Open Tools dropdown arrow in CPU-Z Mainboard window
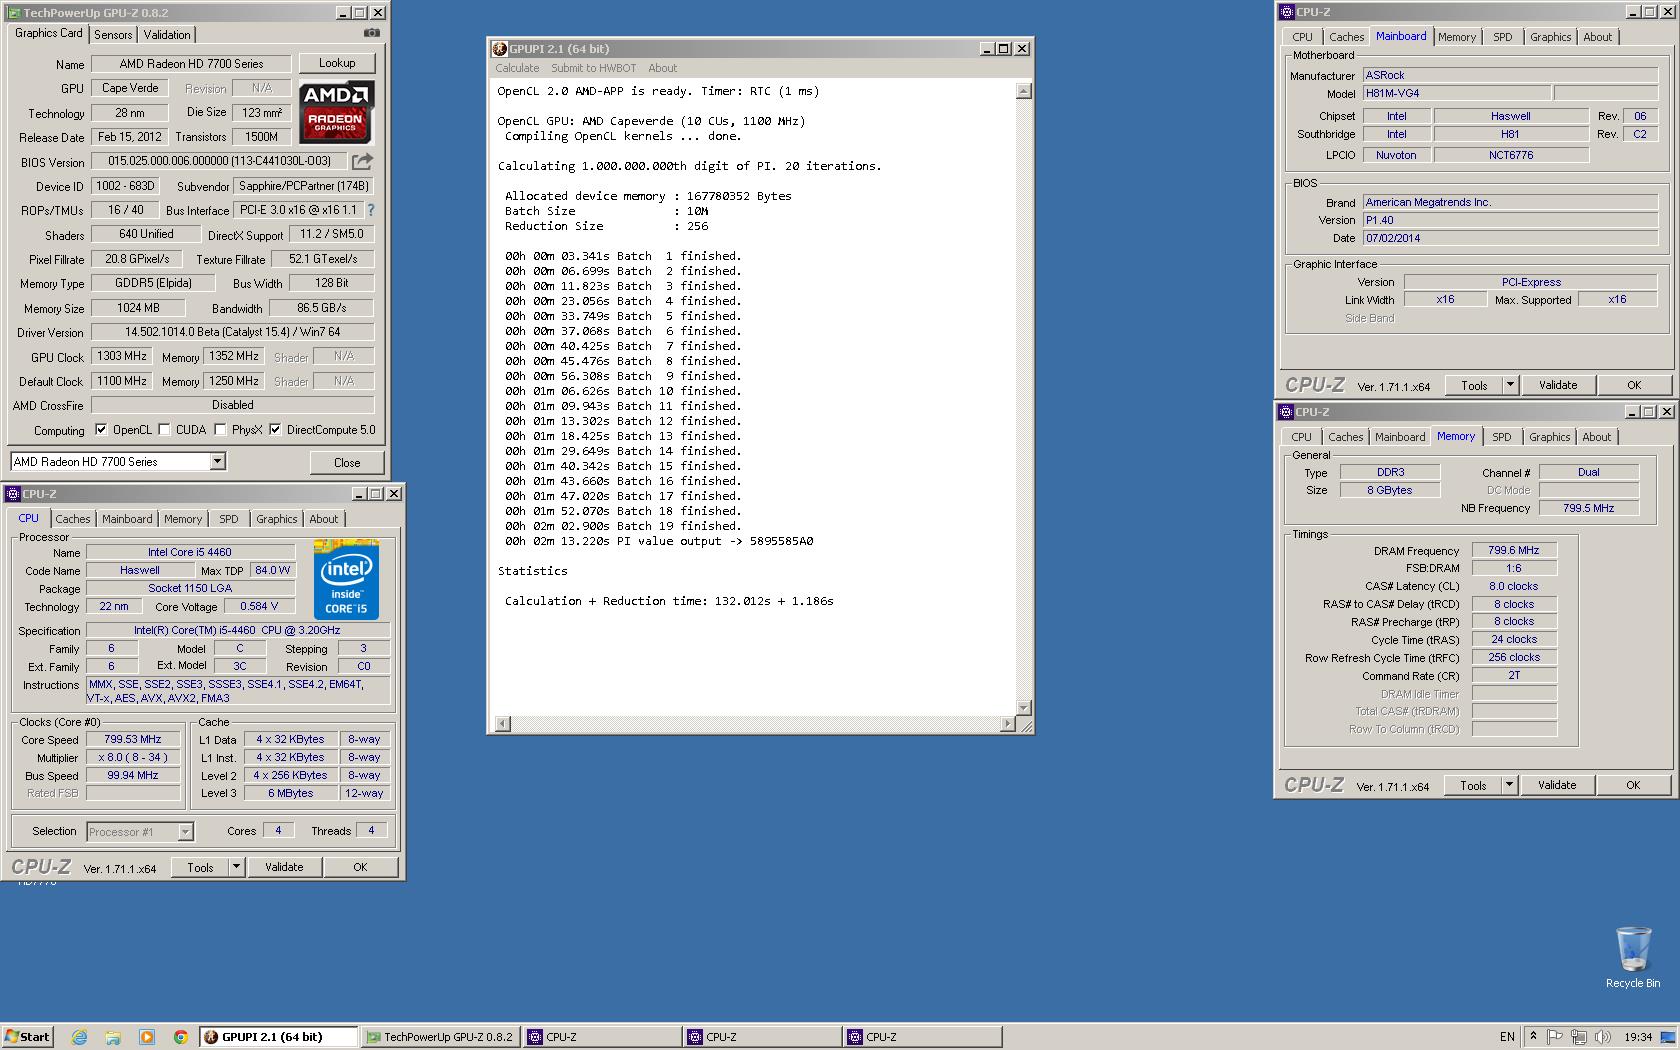 coord(1511,385)
